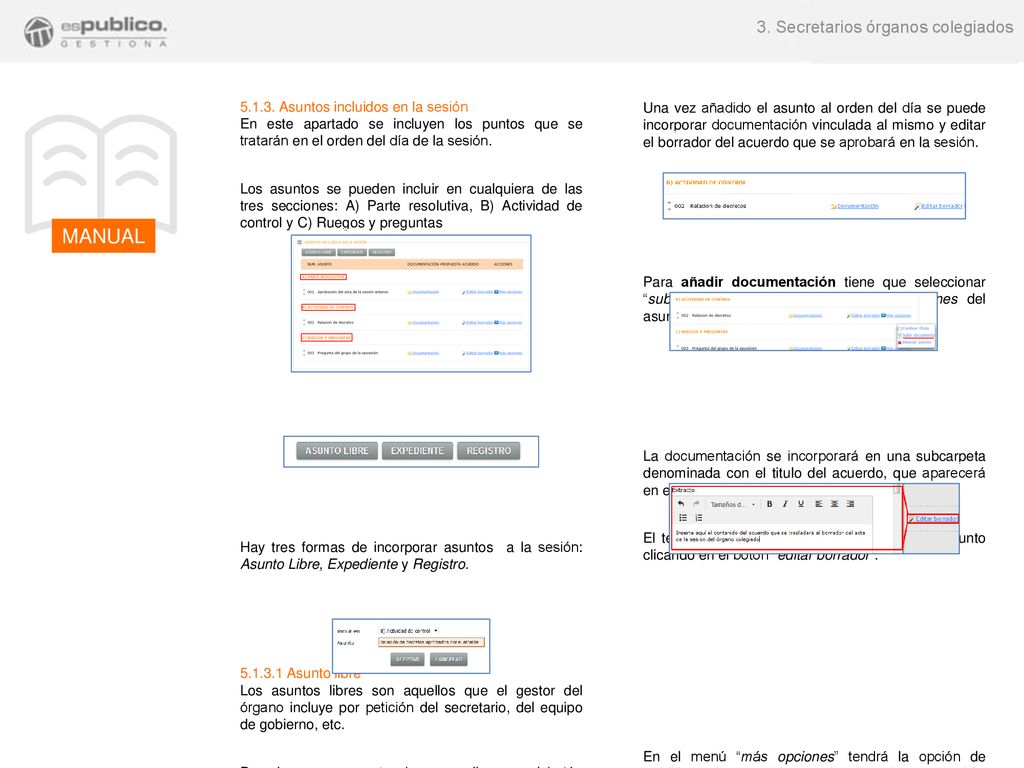Click CANCELAR in the Asunto libre dialog
This screenshot has height=768, width=1024.
pos(449,659)
